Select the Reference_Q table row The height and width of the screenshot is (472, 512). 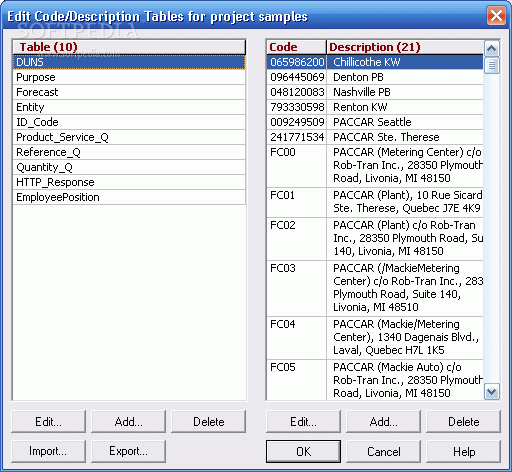(129, 152)
